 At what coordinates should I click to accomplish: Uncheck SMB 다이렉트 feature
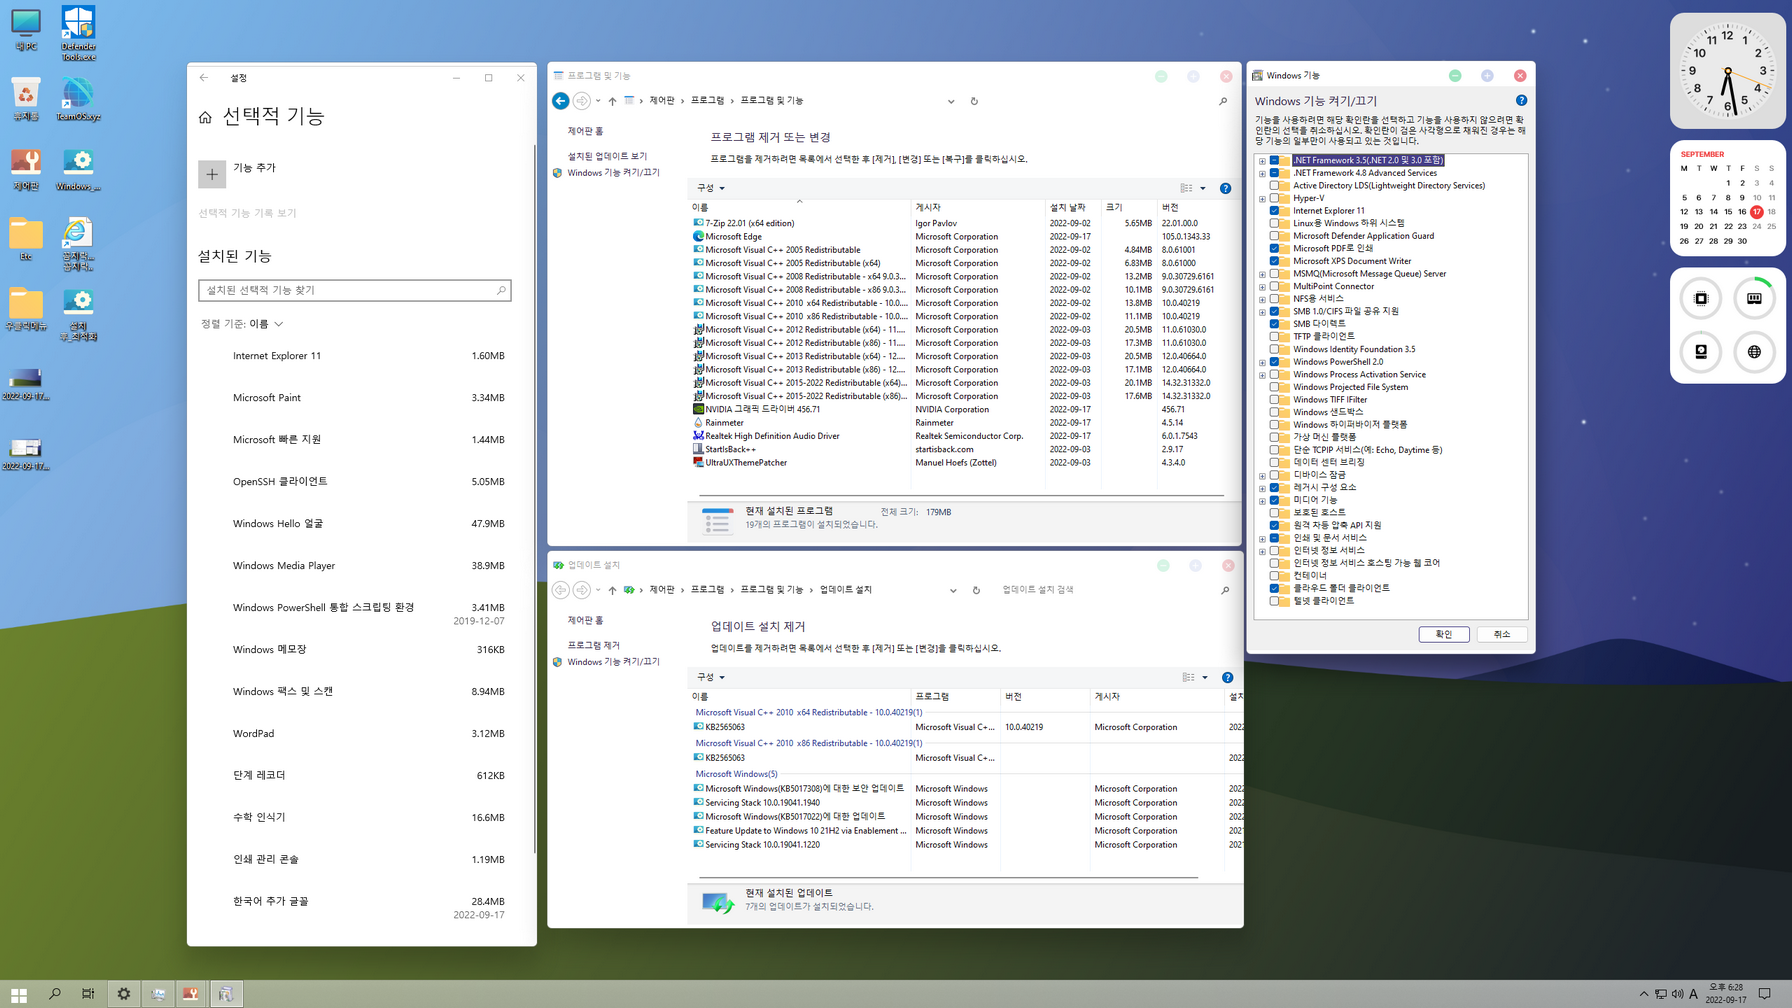1274,324
